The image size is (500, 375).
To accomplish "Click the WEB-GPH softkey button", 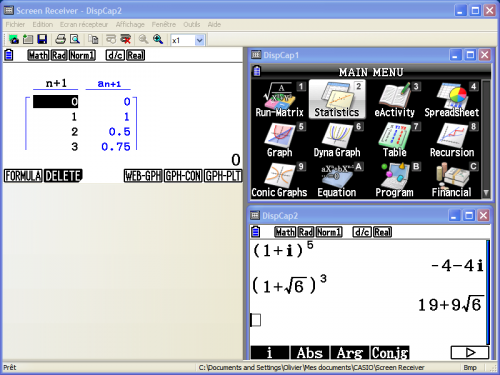I will coord(143,176).
